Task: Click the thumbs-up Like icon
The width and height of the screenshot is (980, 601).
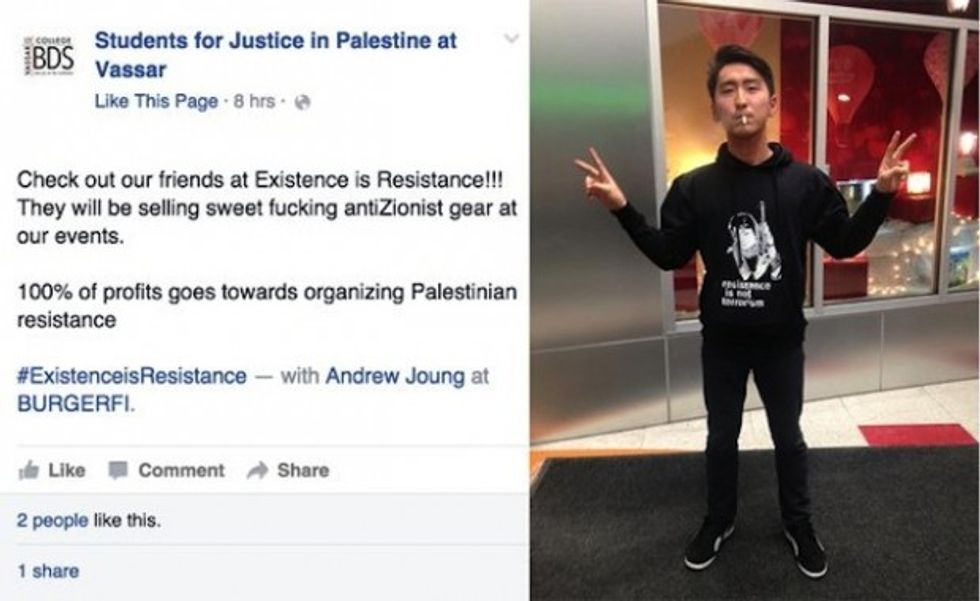Action: (x=29, y=470)
